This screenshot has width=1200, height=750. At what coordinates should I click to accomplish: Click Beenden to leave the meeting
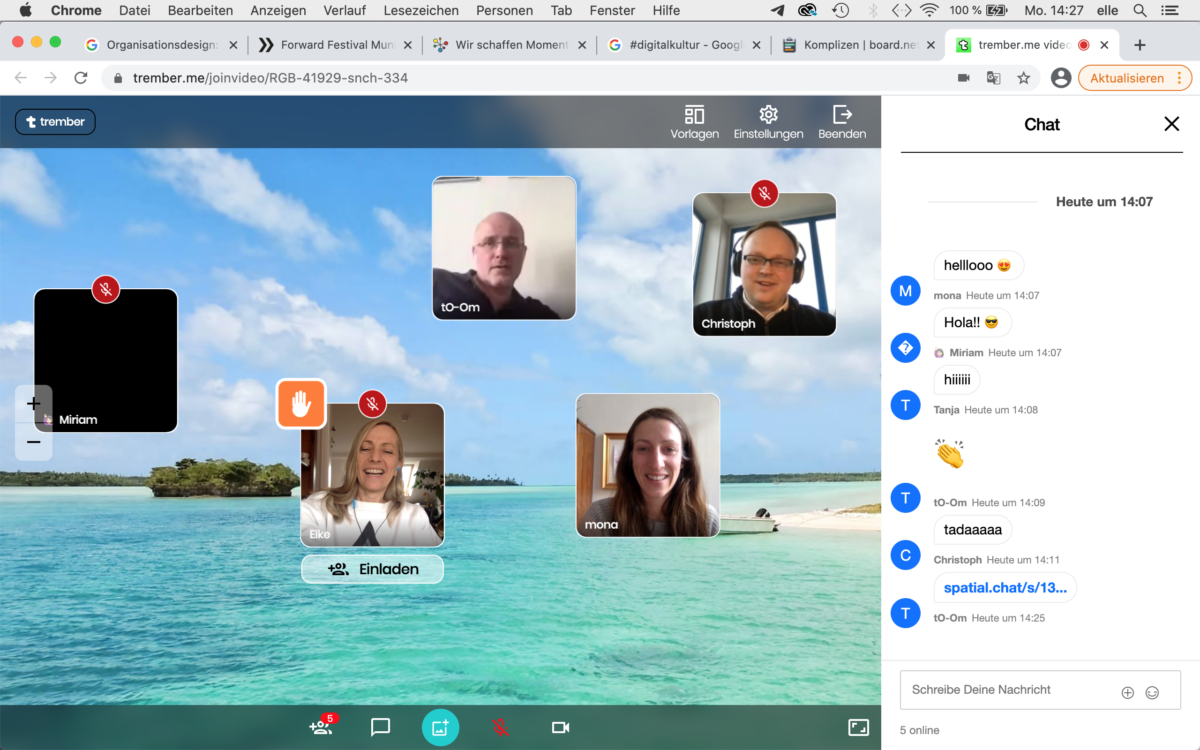(x=842, y=115)
